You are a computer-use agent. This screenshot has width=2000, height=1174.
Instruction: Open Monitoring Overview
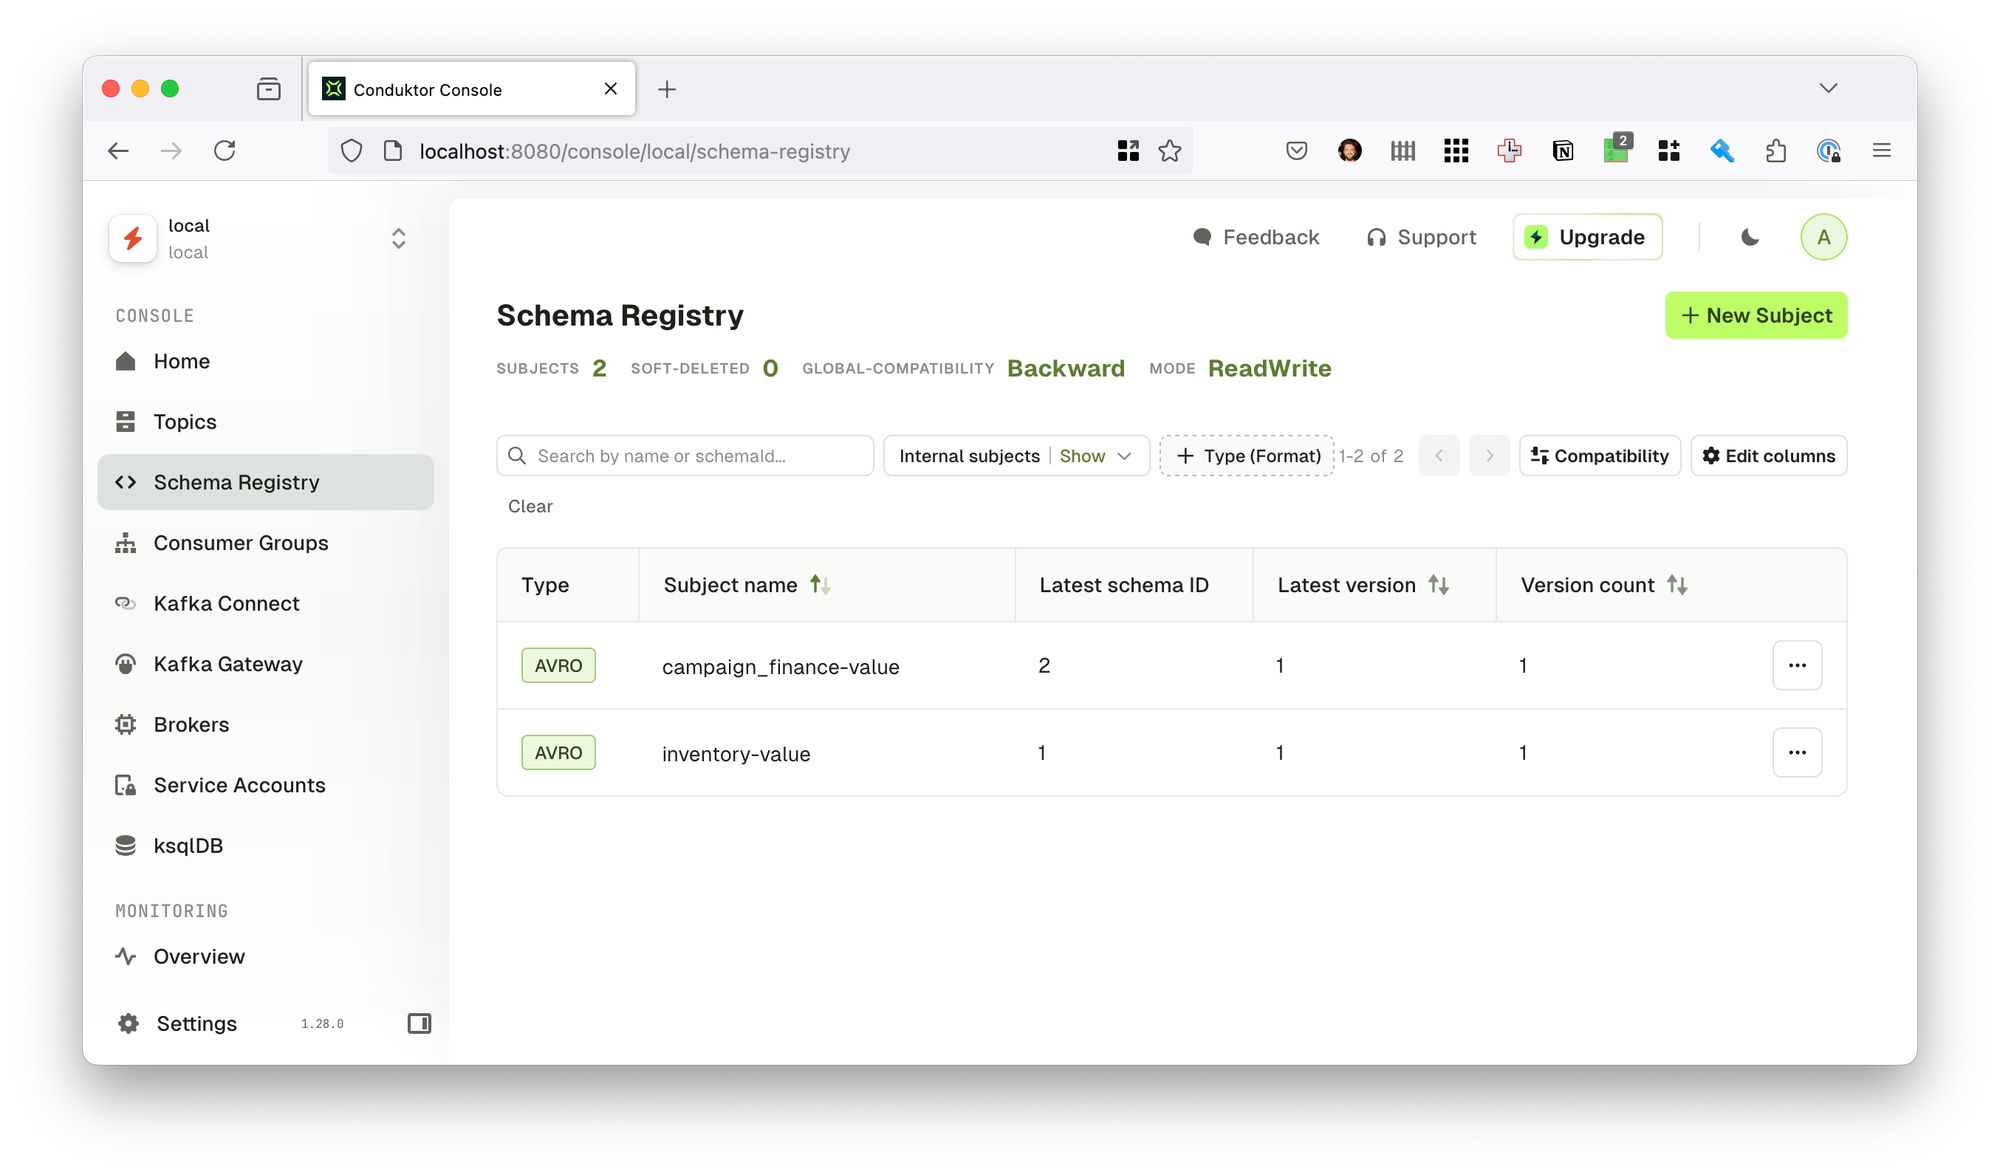[x=198, y=956]
